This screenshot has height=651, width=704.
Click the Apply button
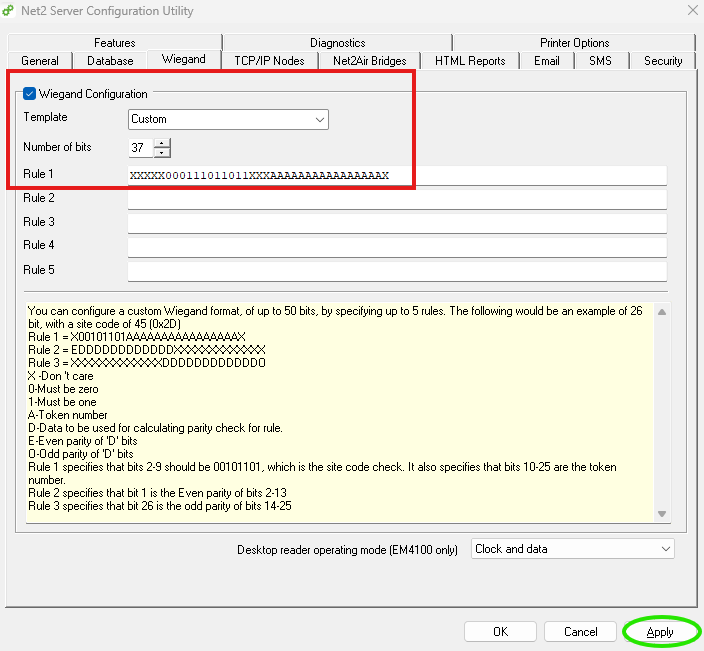(660, 632)
